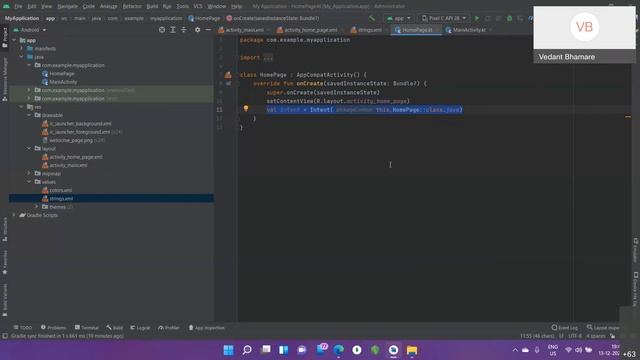The width and height of the screenshot is (640, 360).
Task: Open the app run configuration dropdown
Action: (398, 18)
